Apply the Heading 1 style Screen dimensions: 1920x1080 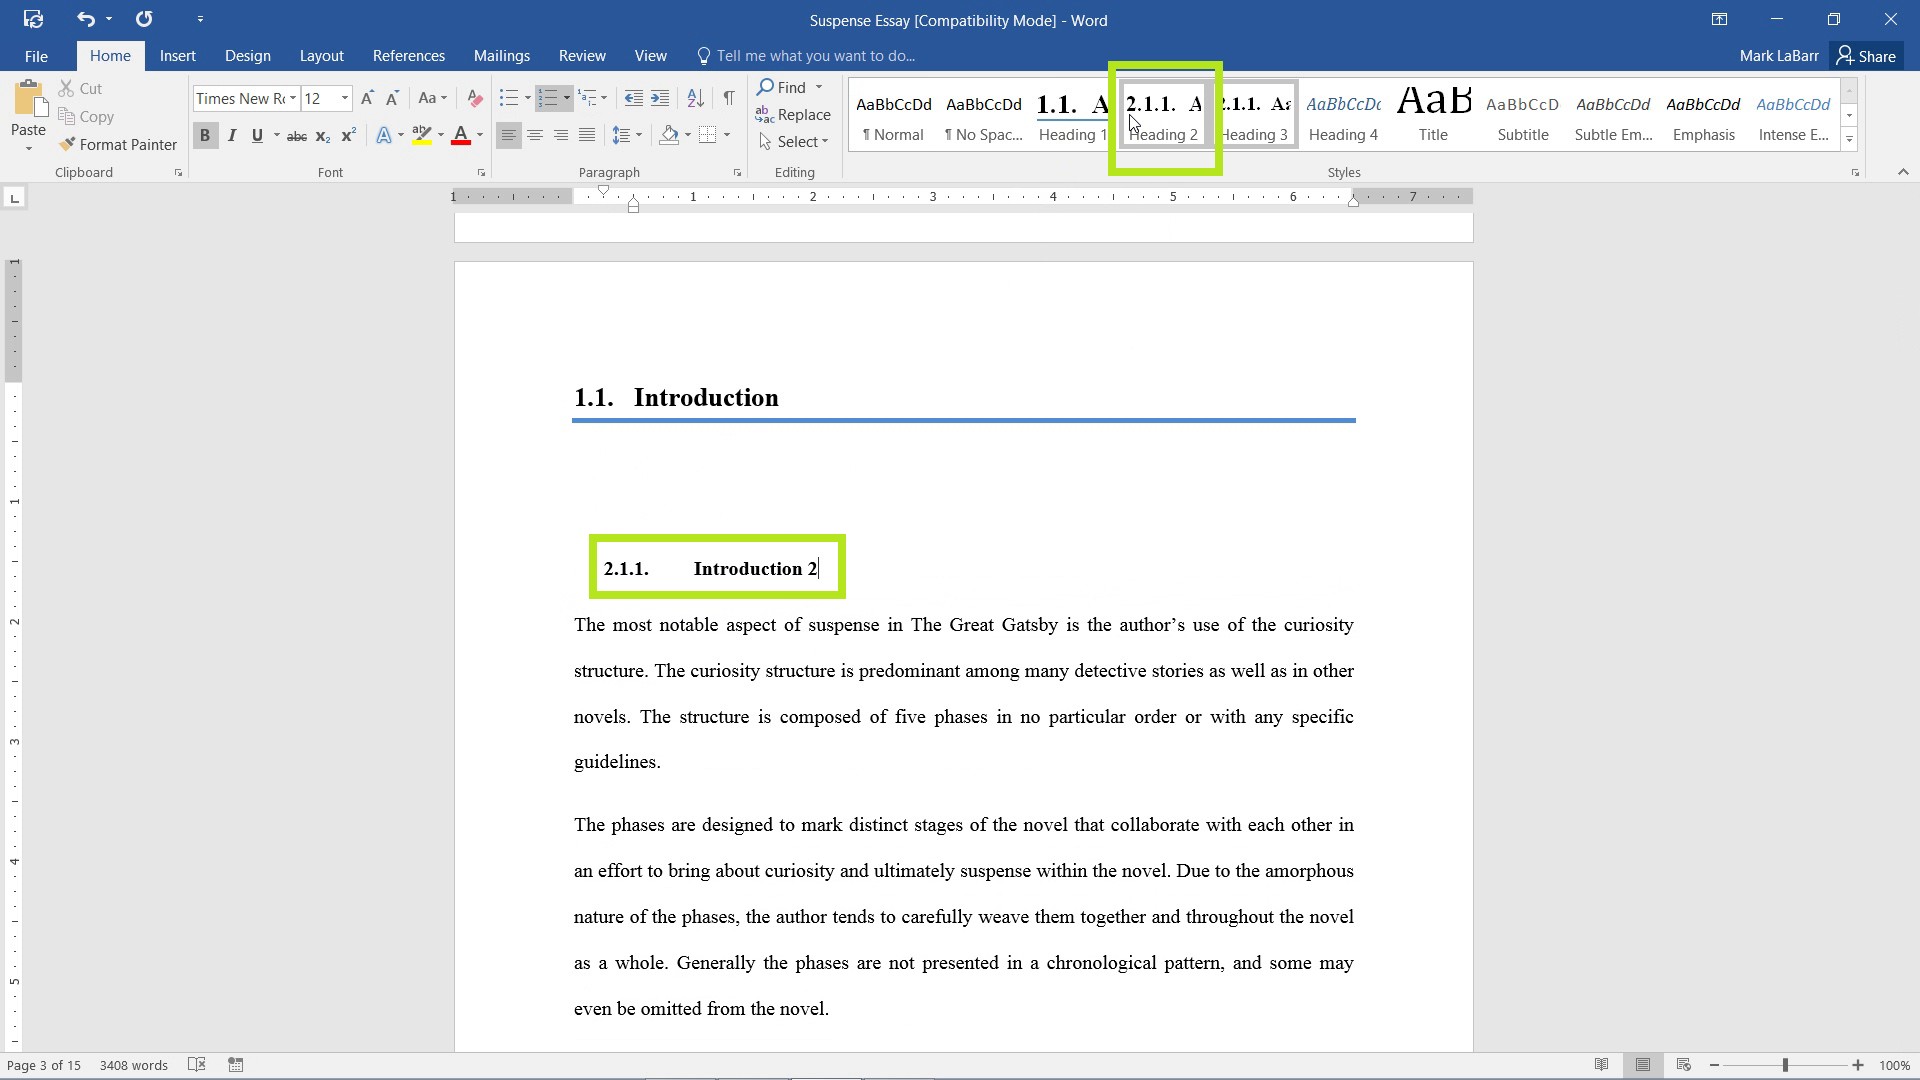point(1071,116)
